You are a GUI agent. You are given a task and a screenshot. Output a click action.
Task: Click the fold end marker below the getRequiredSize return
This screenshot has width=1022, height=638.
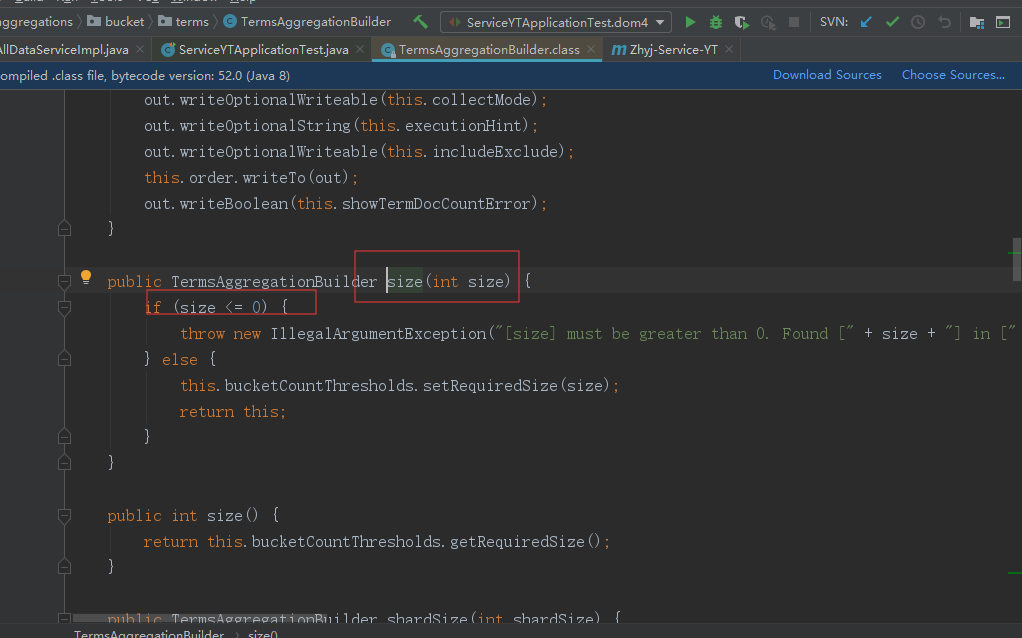[x=64, y=566]
